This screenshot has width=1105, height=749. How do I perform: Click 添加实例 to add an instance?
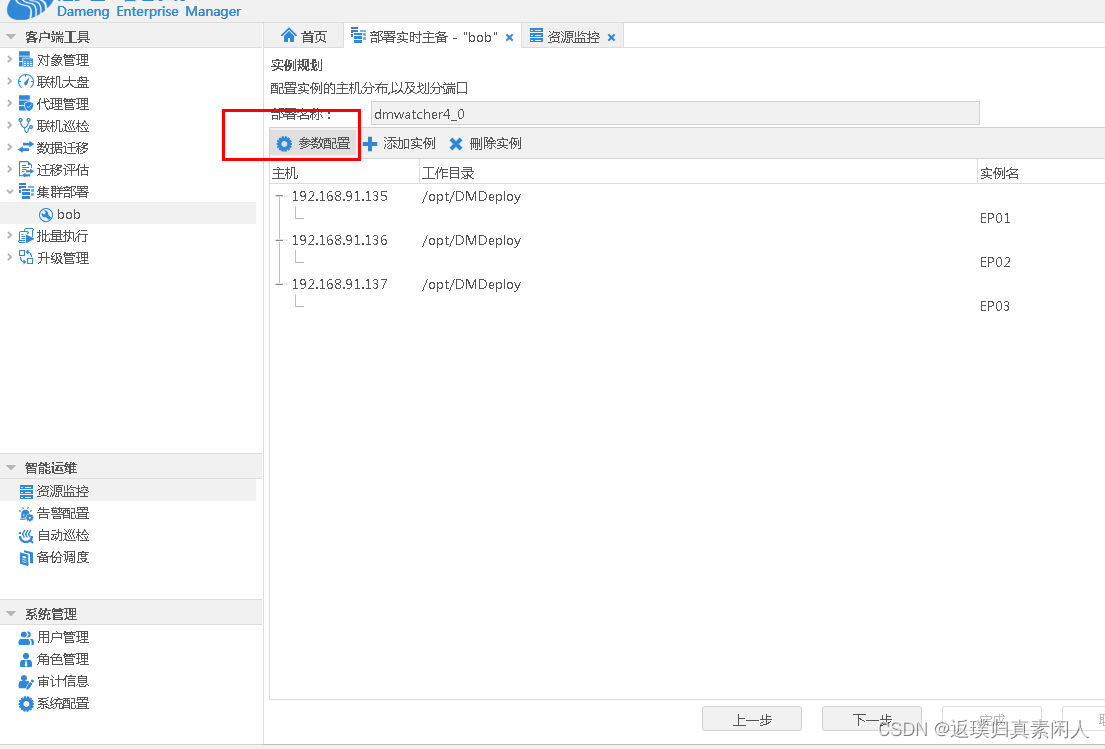point(400,144)
